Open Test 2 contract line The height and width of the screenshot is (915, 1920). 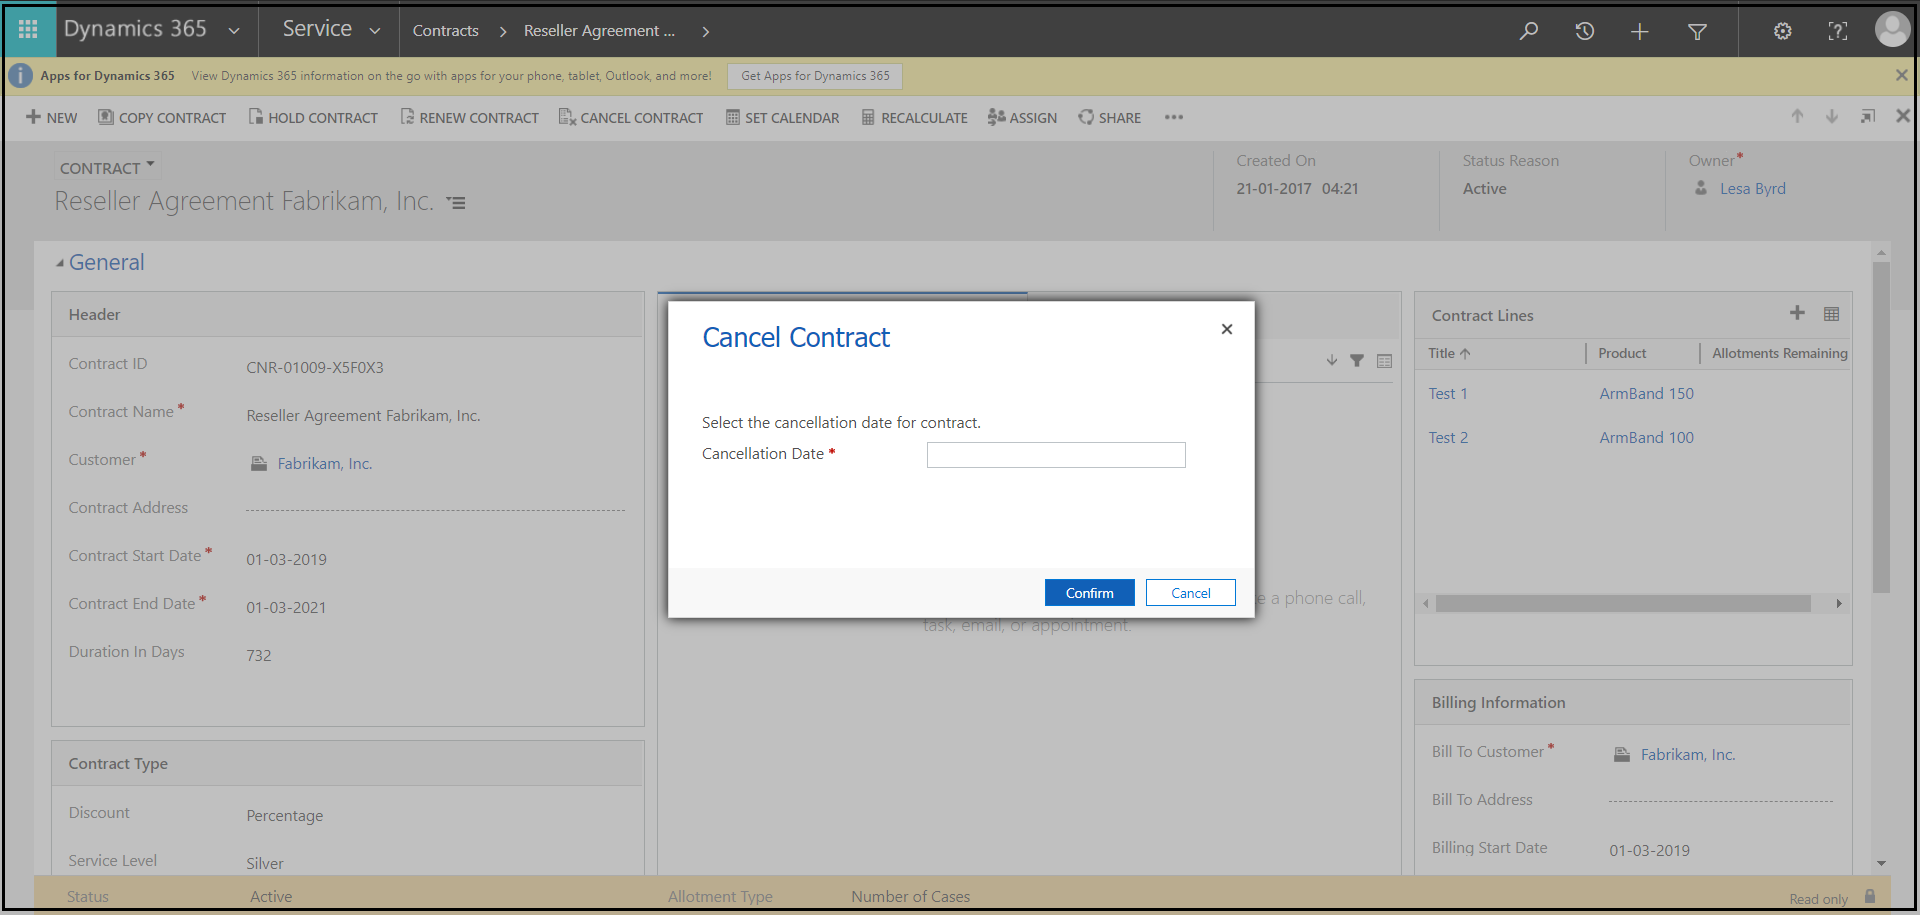1448,438
